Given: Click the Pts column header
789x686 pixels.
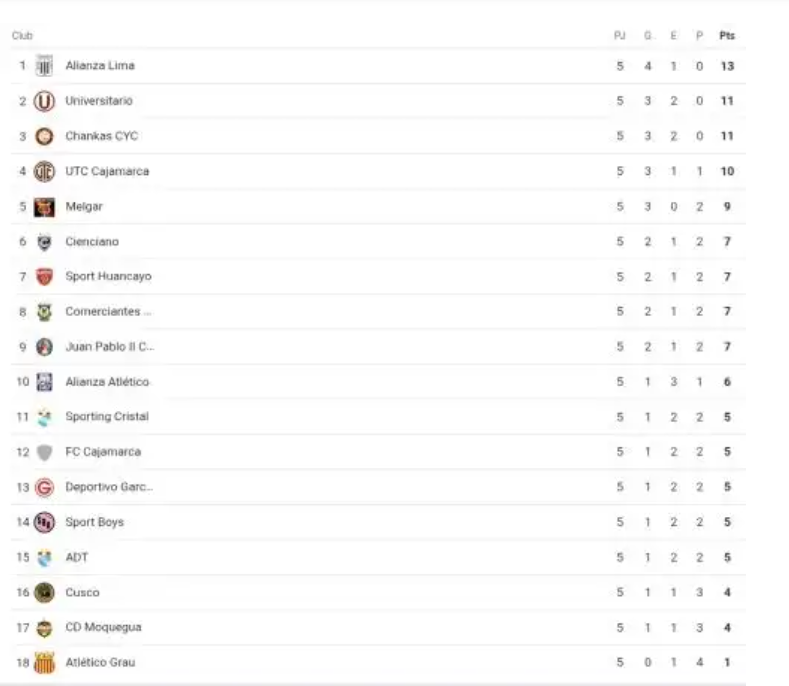Looking at the screenshot, I should pos(727,35).
